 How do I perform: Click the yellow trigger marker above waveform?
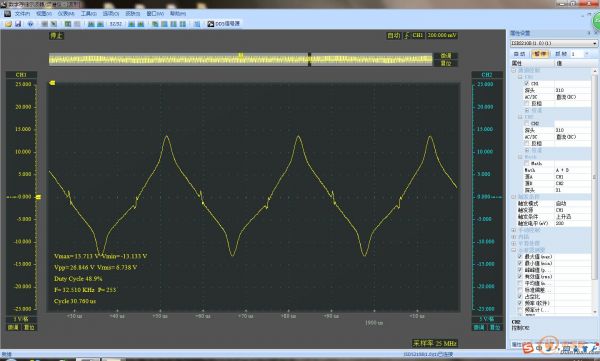point(241,55)
